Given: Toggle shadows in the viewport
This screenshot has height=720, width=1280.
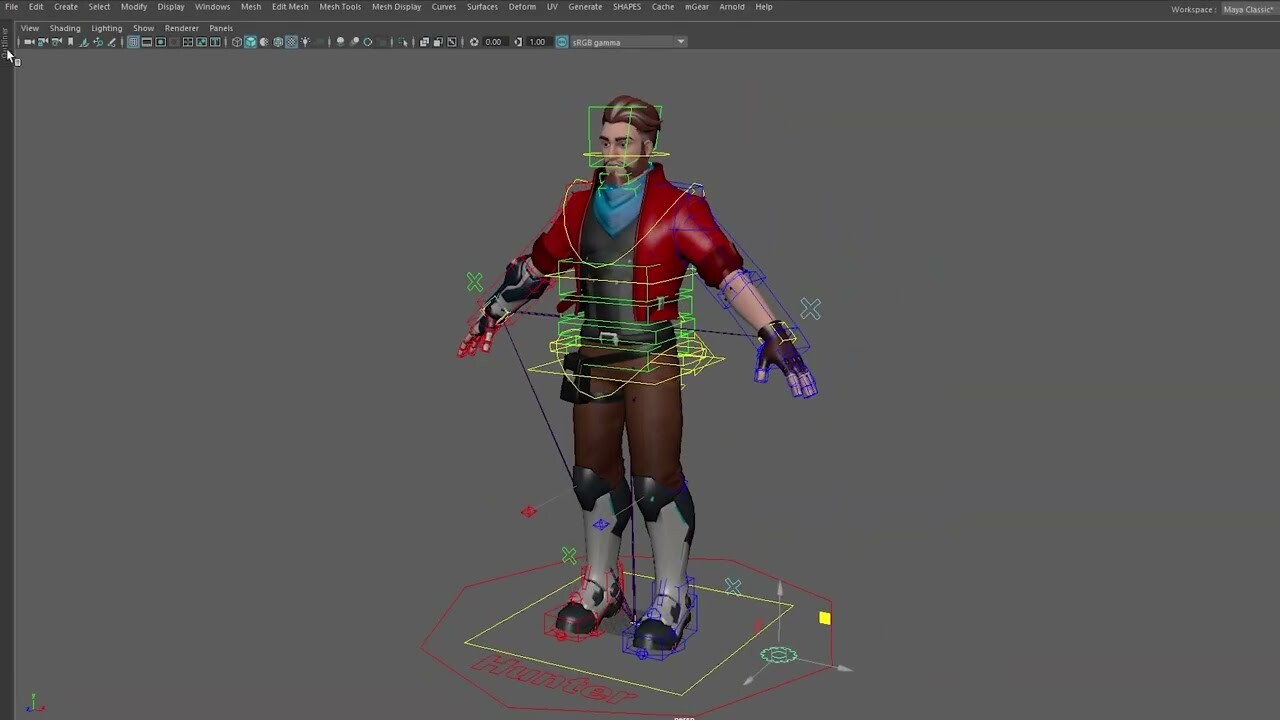Looking at the screenshot, I should pos(341,42).
